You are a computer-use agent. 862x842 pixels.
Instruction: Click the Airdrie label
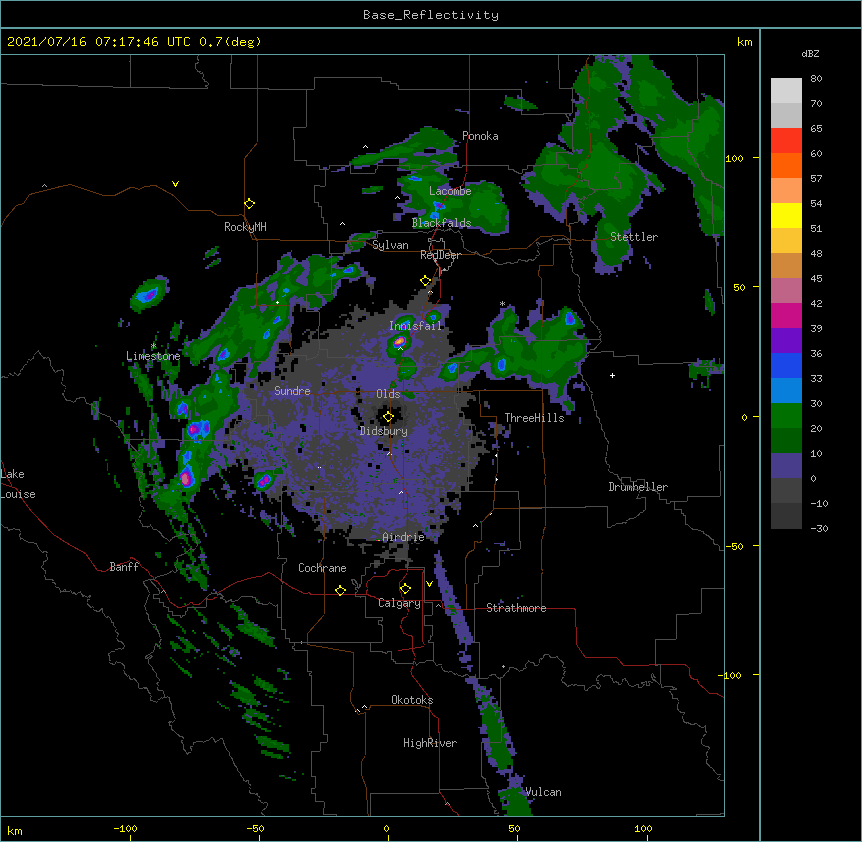pyautogui.click(x=404, y=537)
